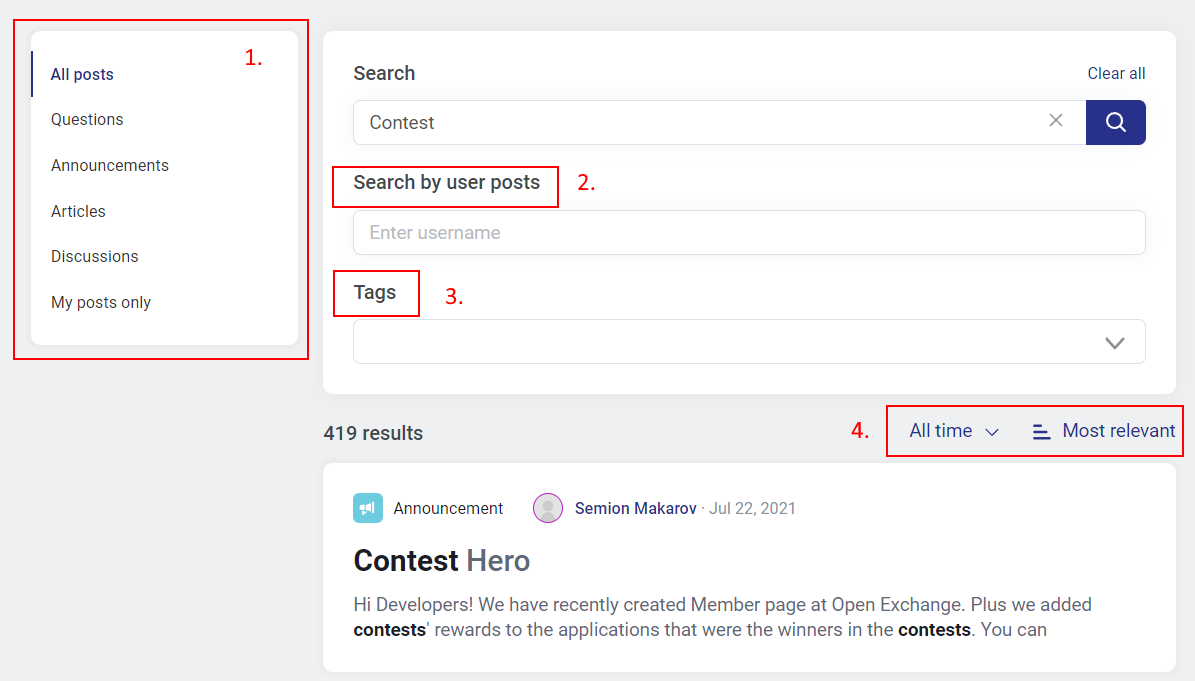The width and height of the screenshot is (1195, 681).
Task: Click the magnifier search button
Action: coord(1115,122)
